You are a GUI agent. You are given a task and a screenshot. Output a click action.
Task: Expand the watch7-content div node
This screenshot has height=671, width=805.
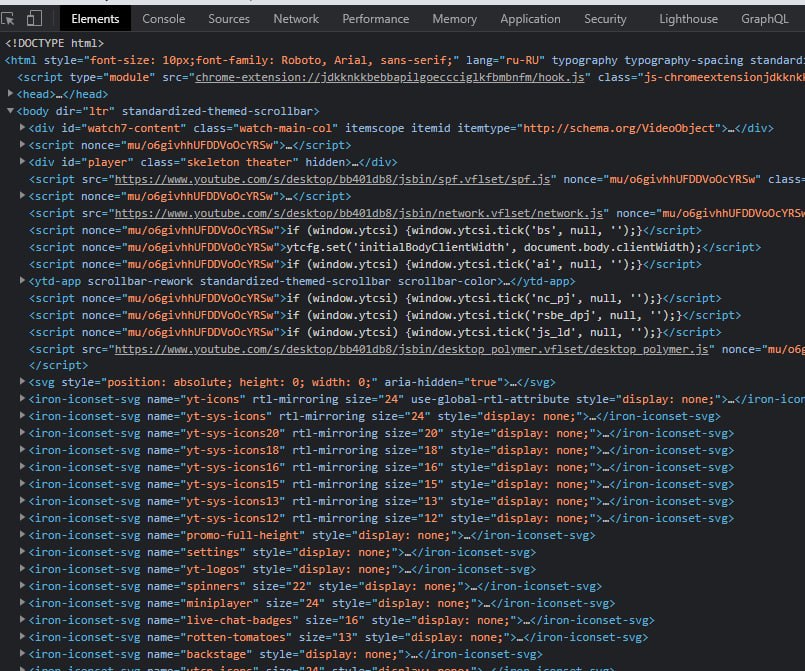coord(22,127)
